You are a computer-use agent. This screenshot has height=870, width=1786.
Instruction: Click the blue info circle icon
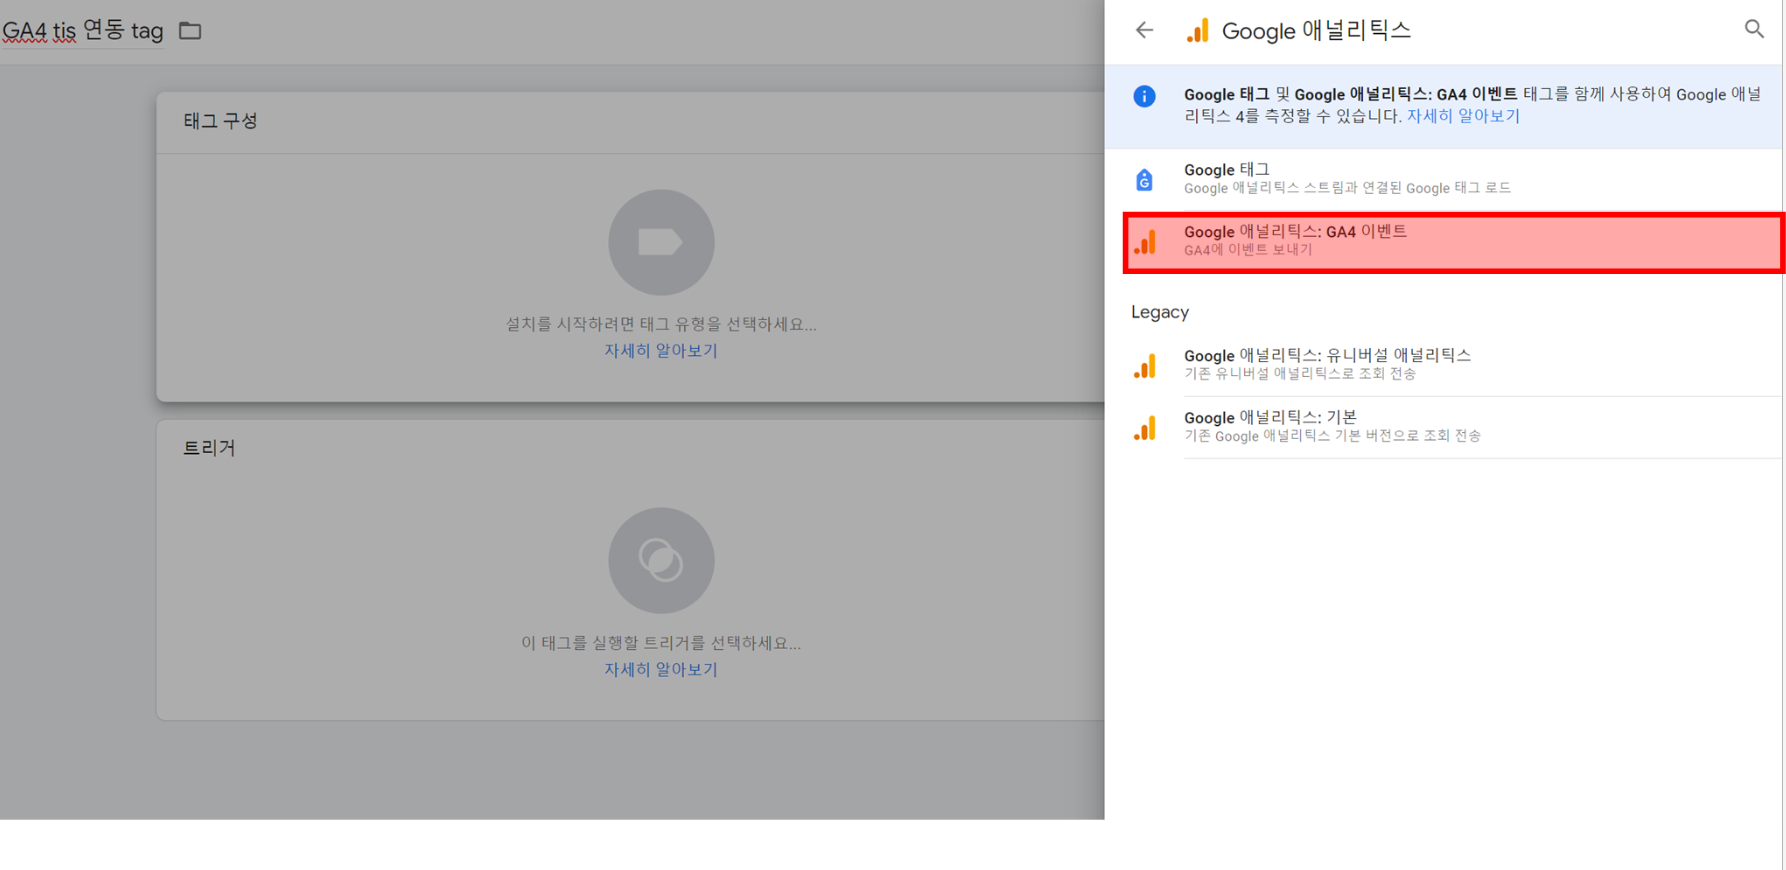pyautogui.click(x=1144, y=96)
